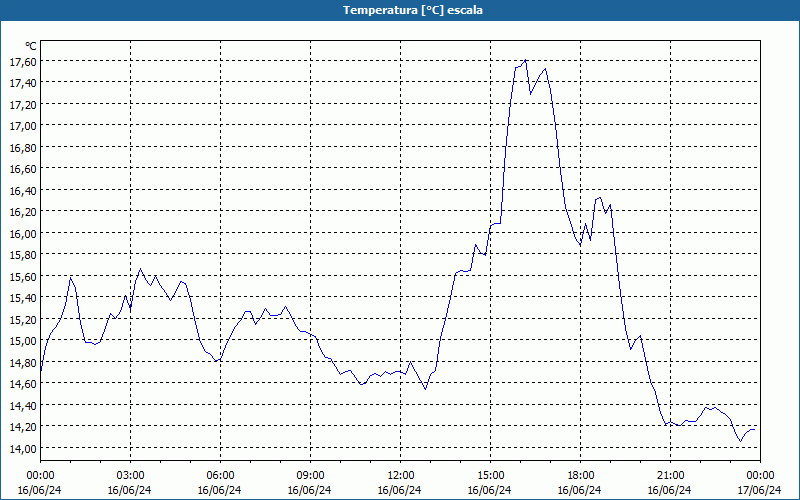
Task: Click the 06:00 time axis label
Action: 220,476
